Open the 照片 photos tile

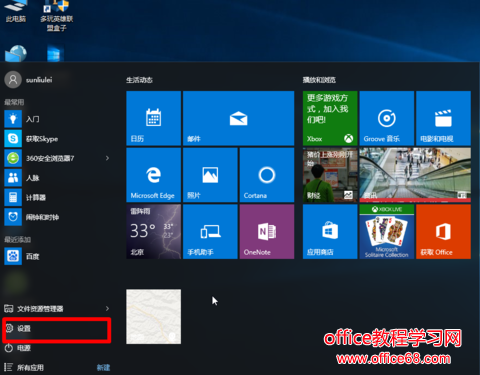click(210, 175)
